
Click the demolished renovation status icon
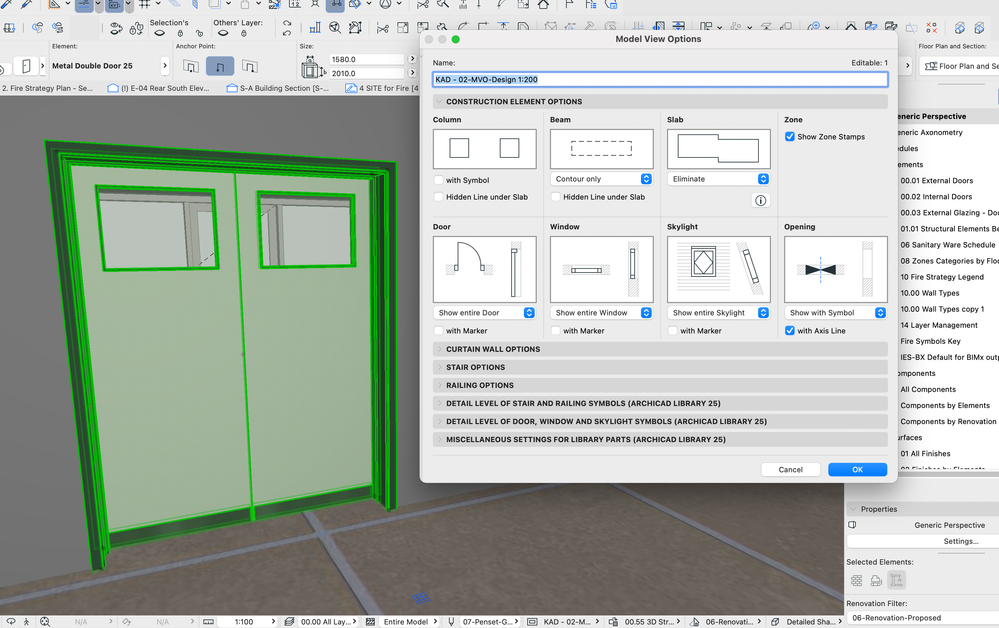tap(876, 580)
